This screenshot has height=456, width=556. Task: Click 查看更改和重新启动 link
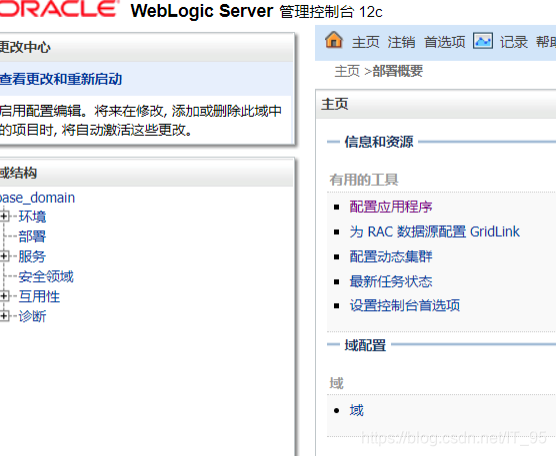pyautogui.click(x=61, y=79)
